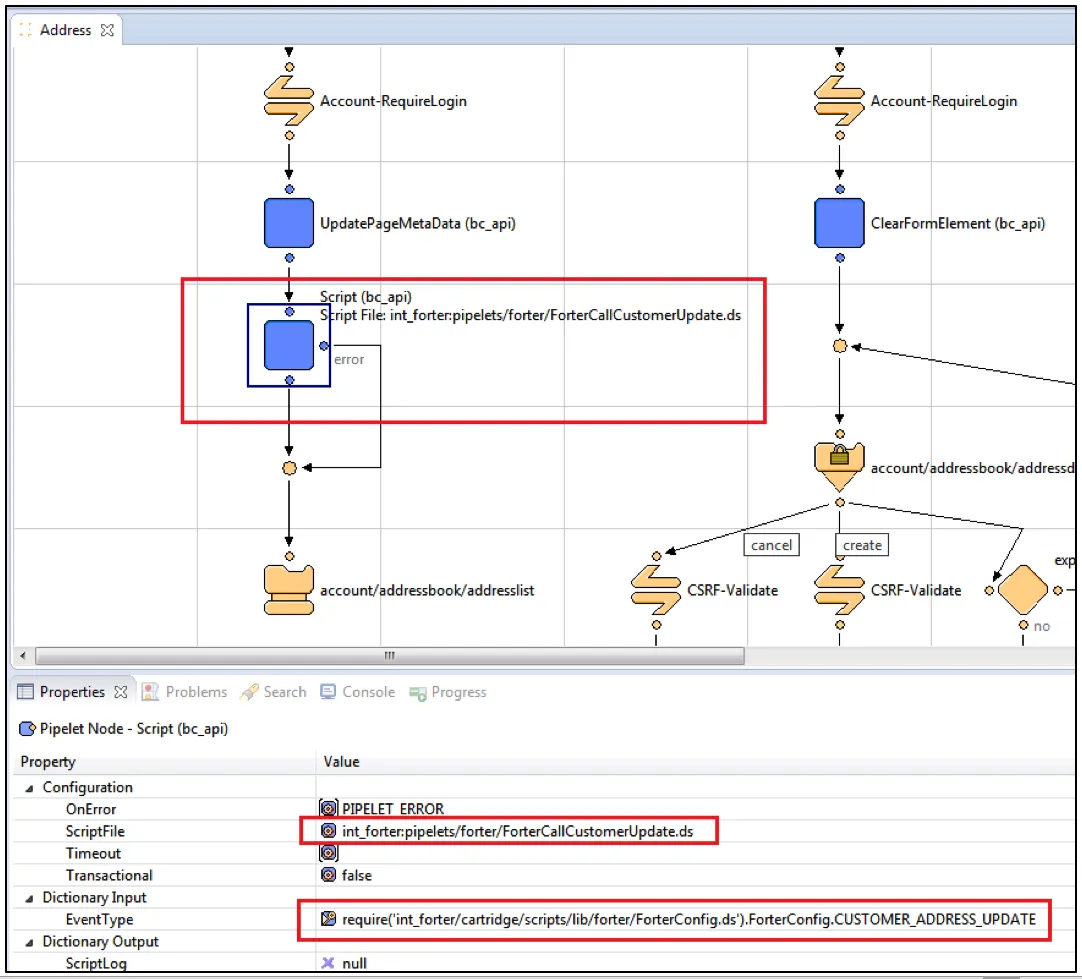Click the error transition label
The height and width of the screenshot is (979, 1082).
click(x=349, y=359)
